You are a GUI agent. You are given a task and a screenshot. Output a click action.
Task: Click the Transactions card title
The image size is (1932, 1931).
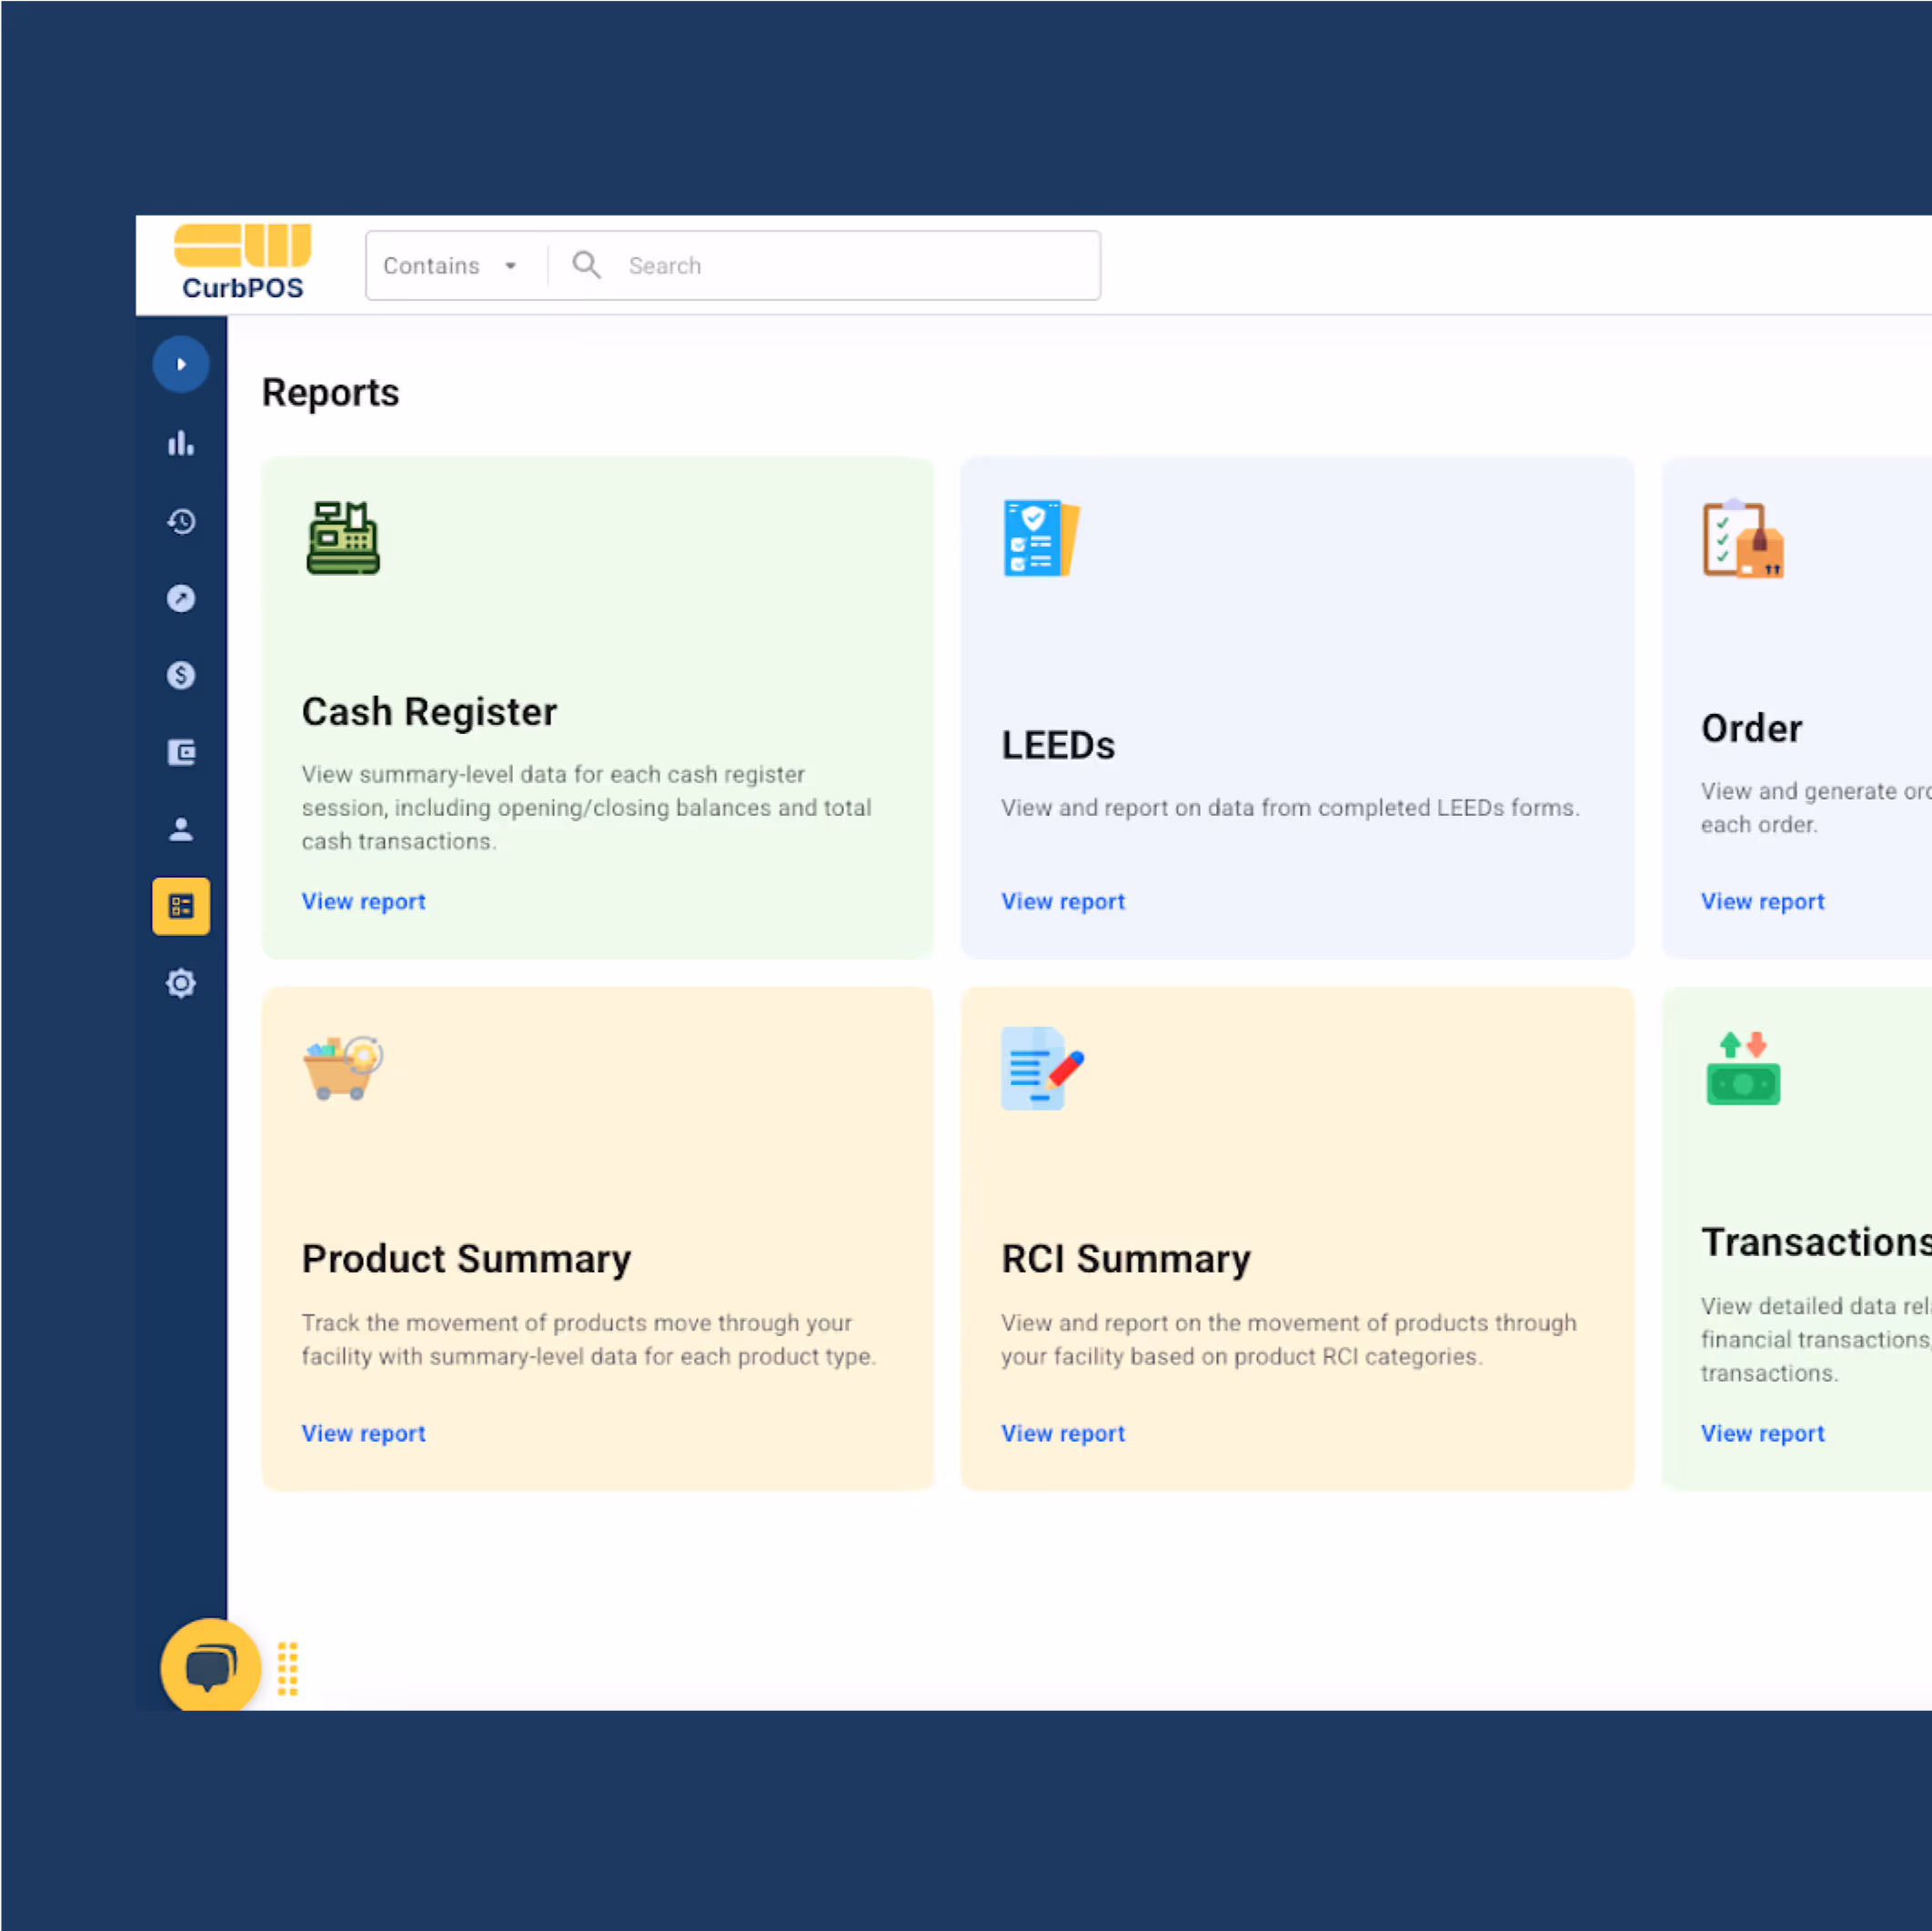(1816, 1241)
